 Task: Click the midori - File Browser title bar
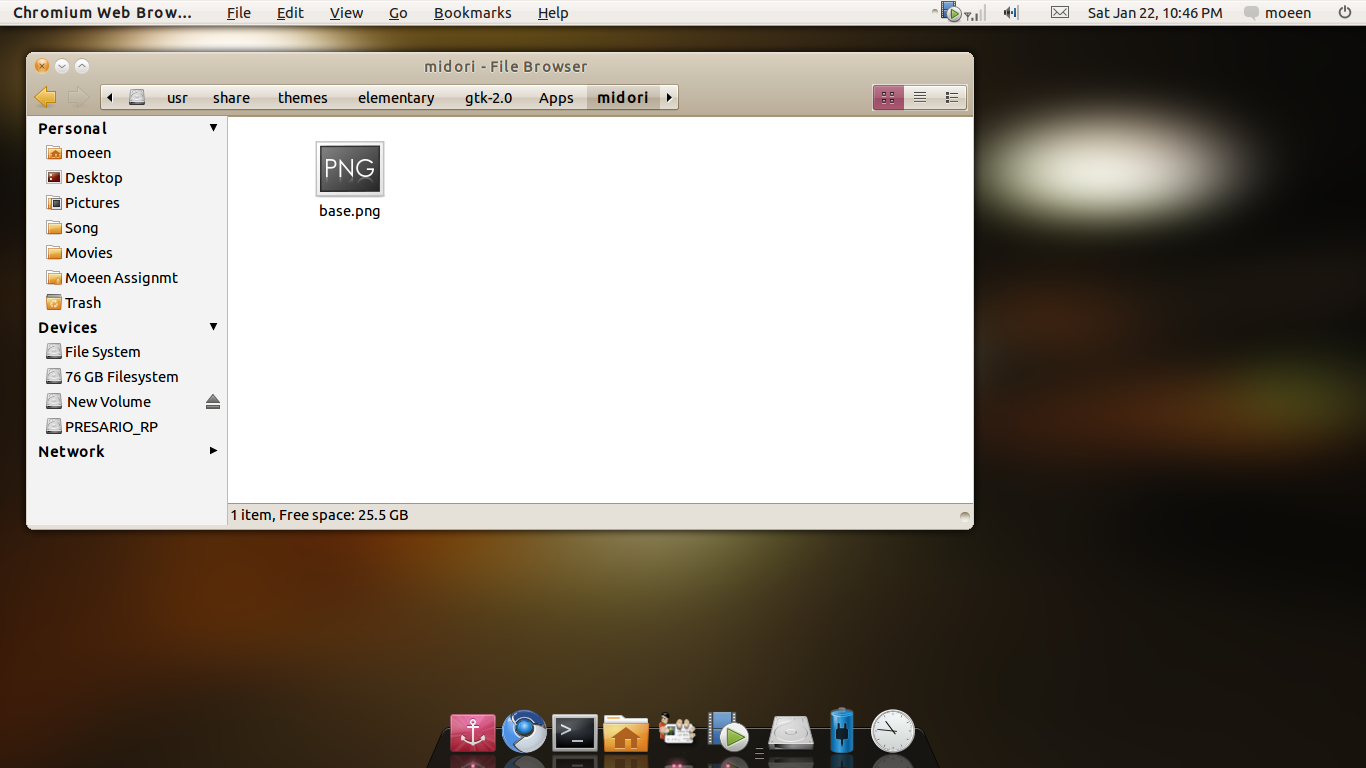tap(506, 66)
